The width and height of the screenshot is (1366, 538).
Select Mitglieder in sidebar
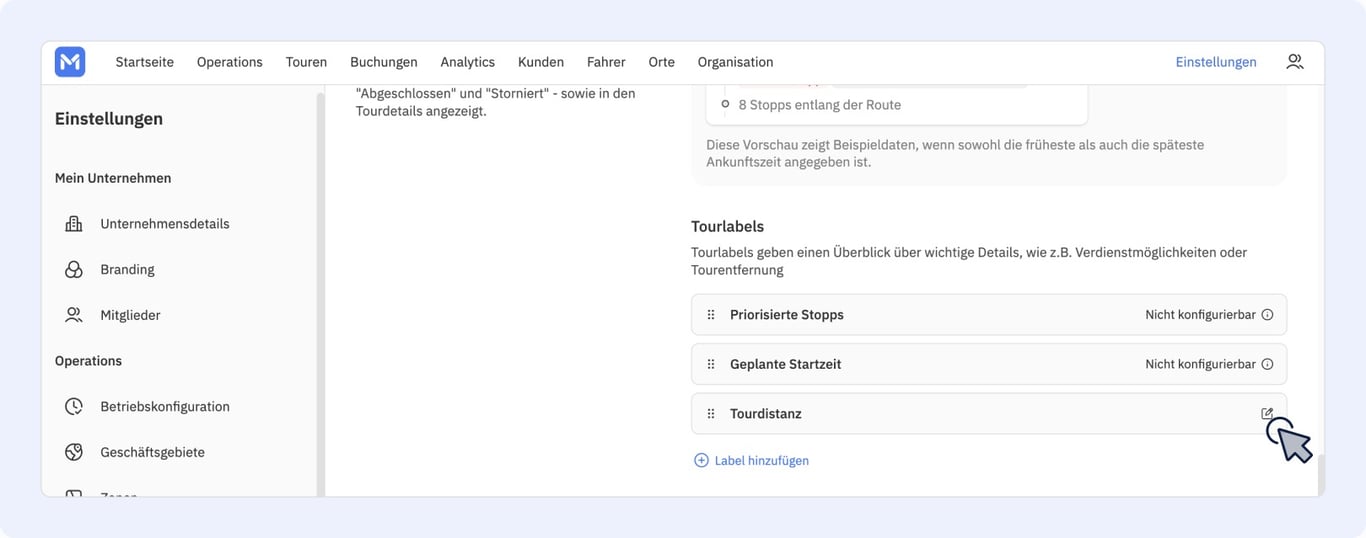point(130,315)
